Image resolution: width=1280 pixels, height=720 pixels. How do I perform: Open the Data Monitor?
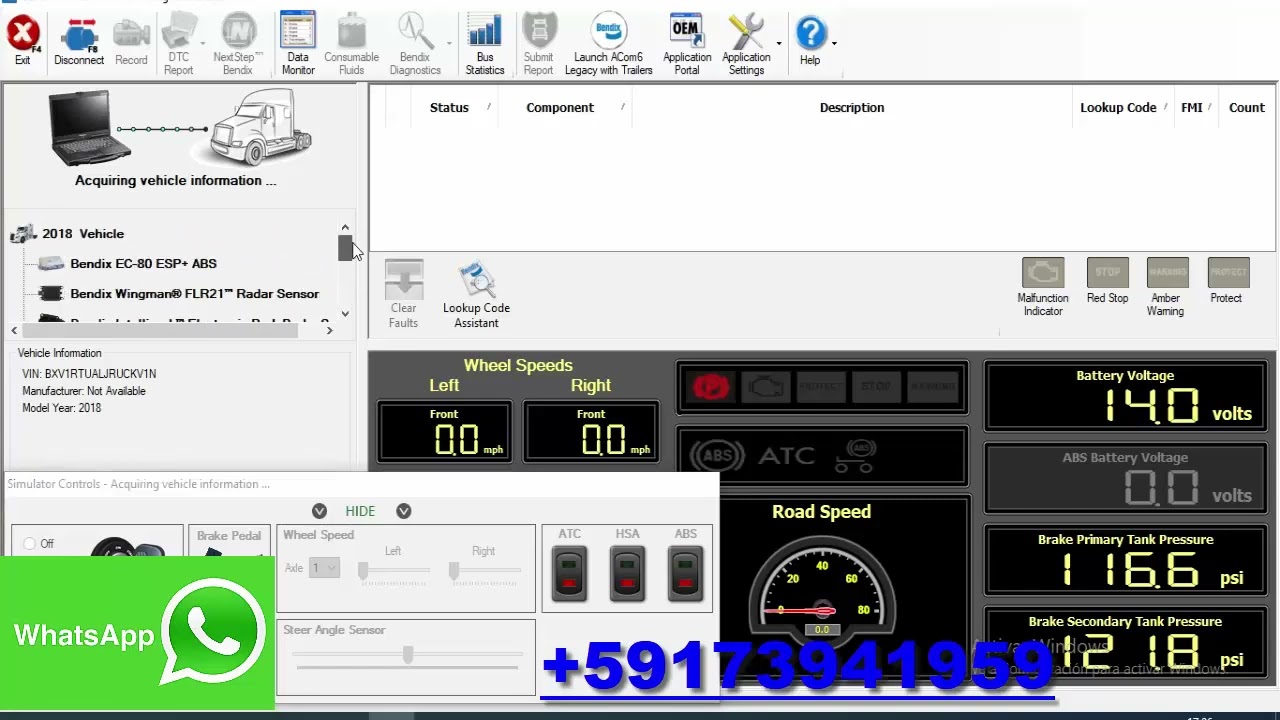pos(298,44)
